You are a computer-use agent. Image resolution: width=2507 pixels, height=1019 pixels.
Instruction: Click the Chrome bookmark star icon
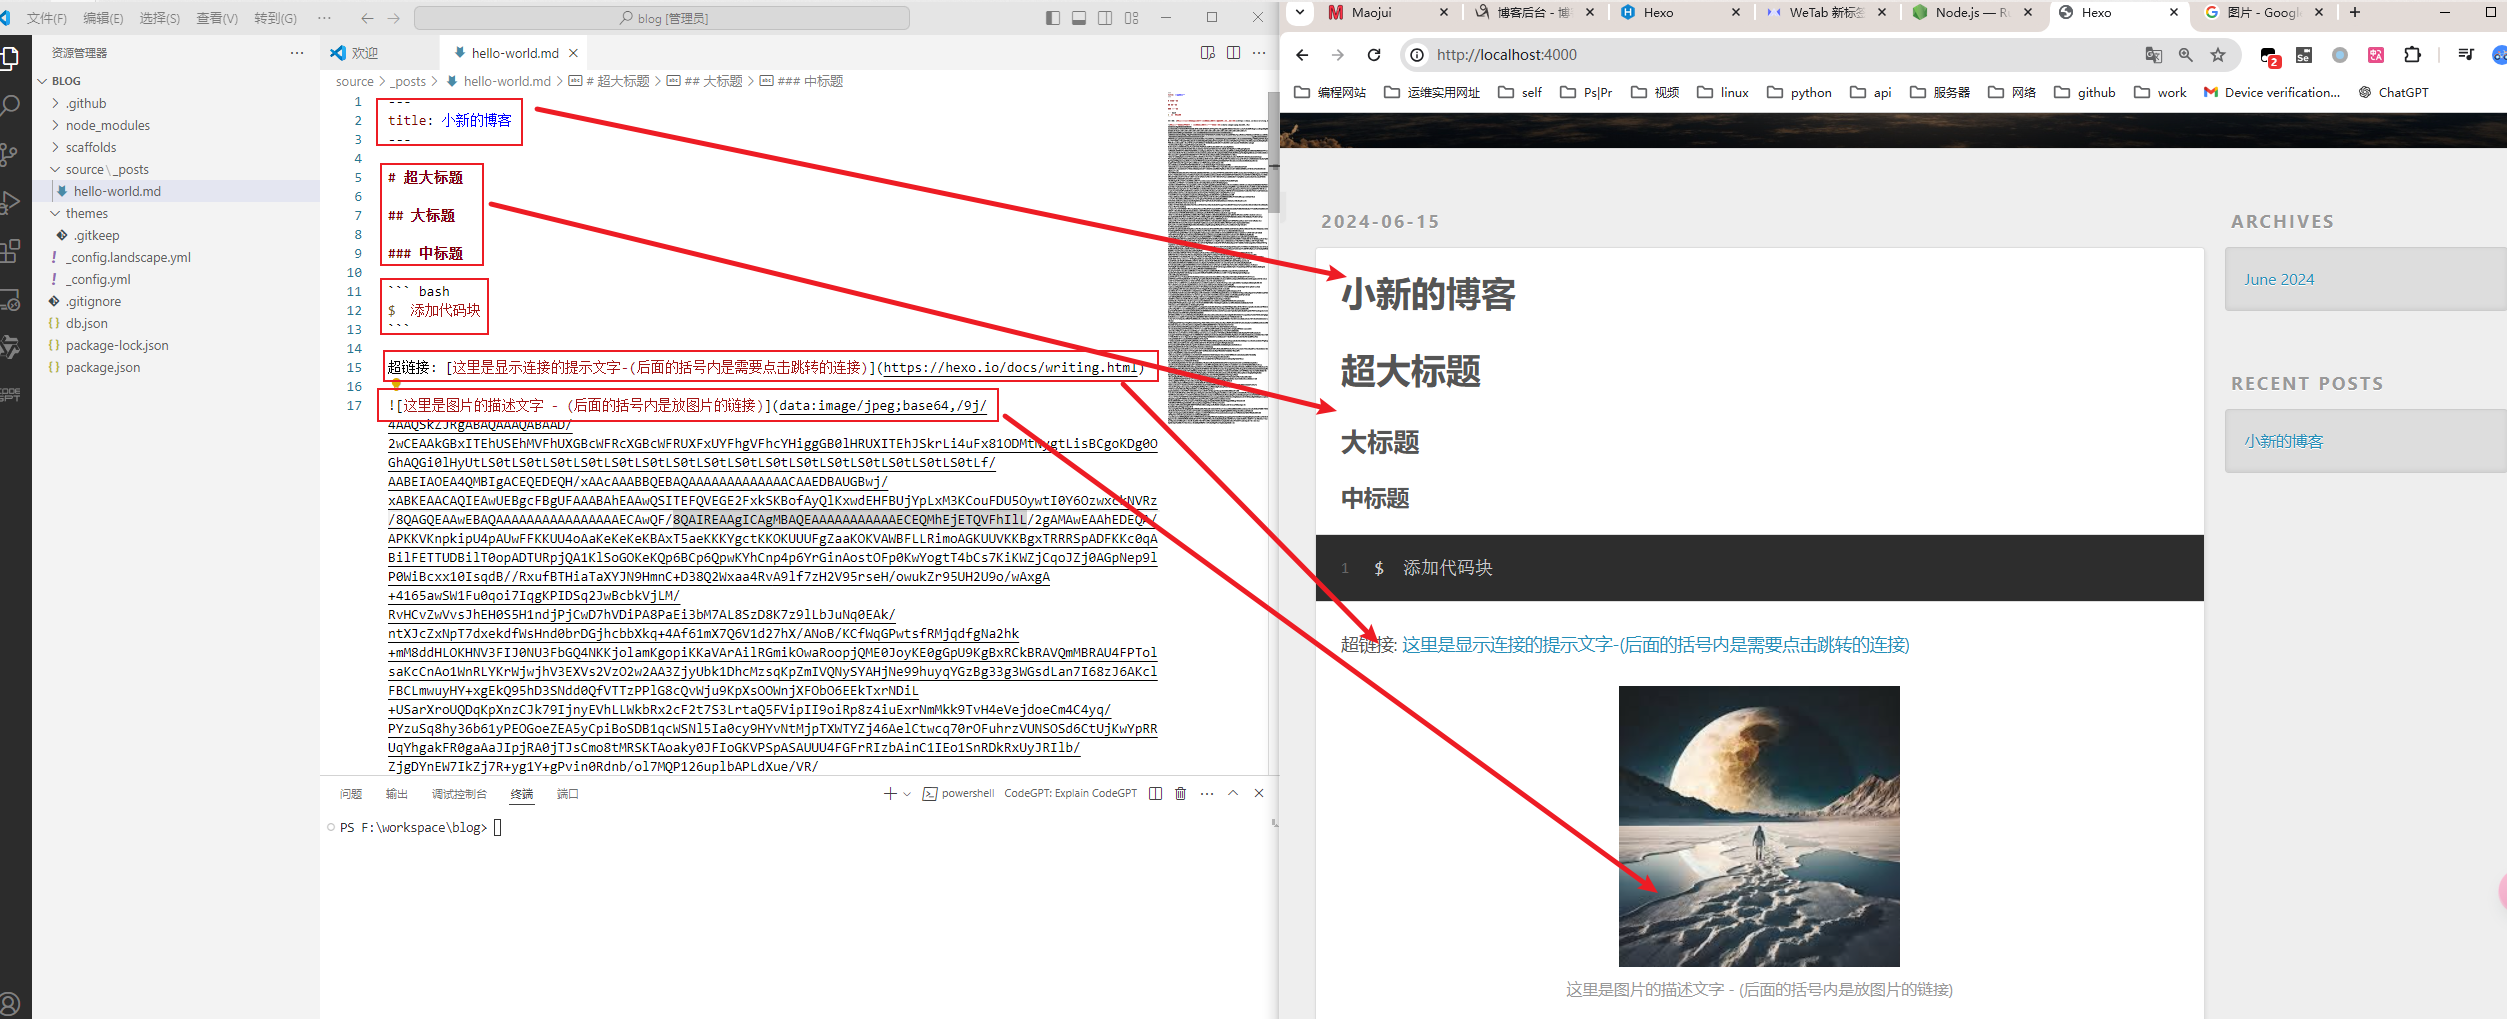click(2217, 55)
